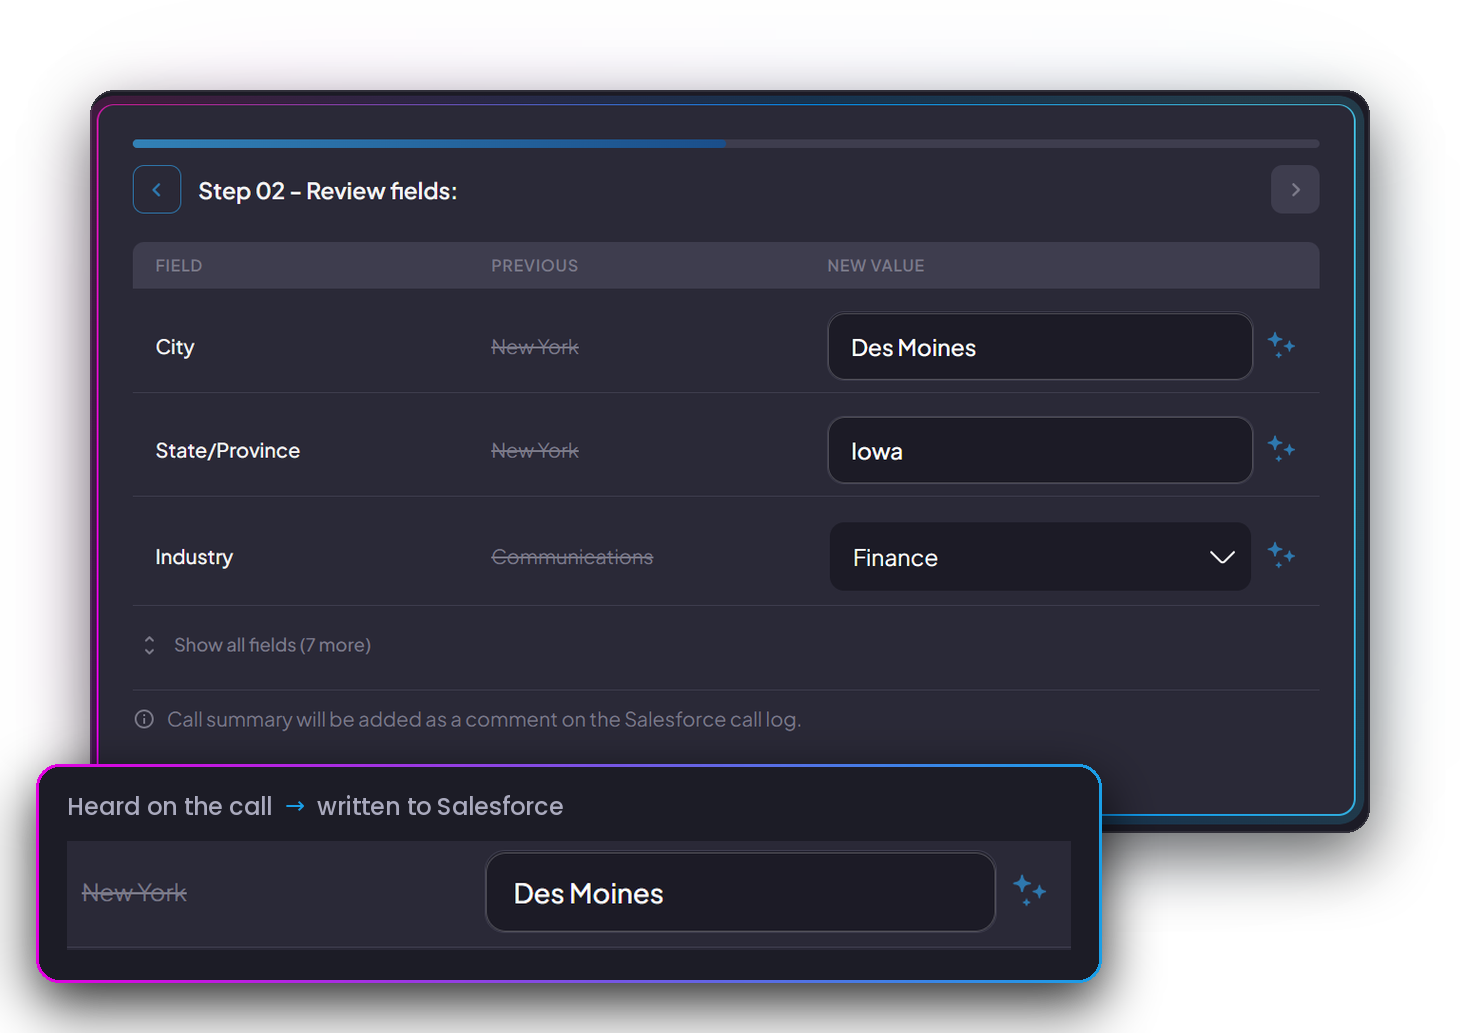Click previous value New York in City row

pyautogui.click(x=535, y=347)
